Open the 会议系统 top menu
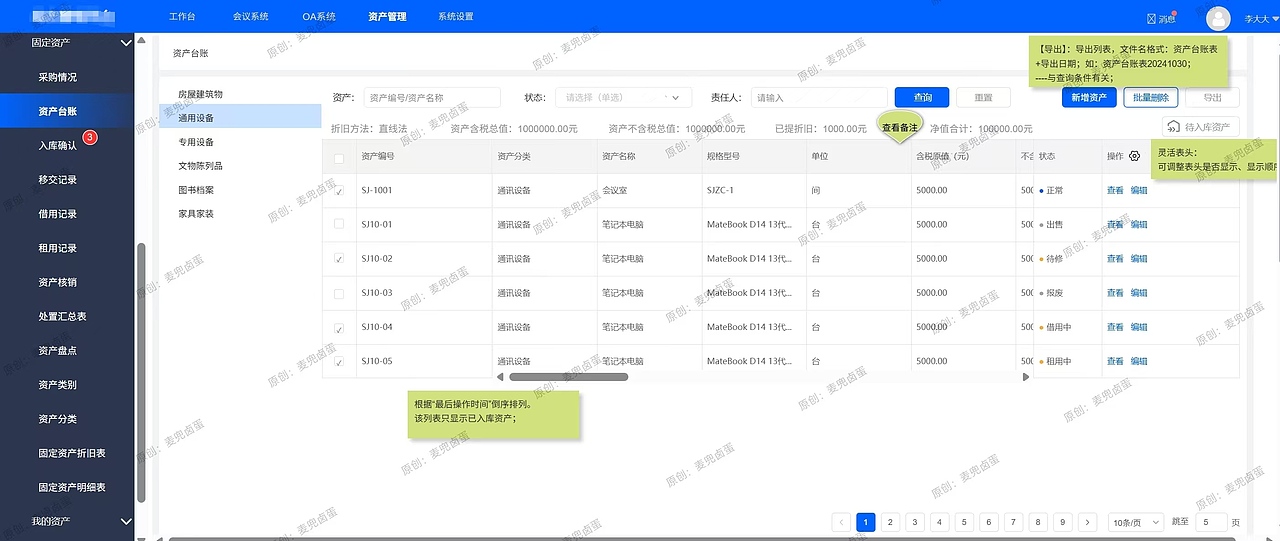1280x541 pixels. tap(250, 17)
